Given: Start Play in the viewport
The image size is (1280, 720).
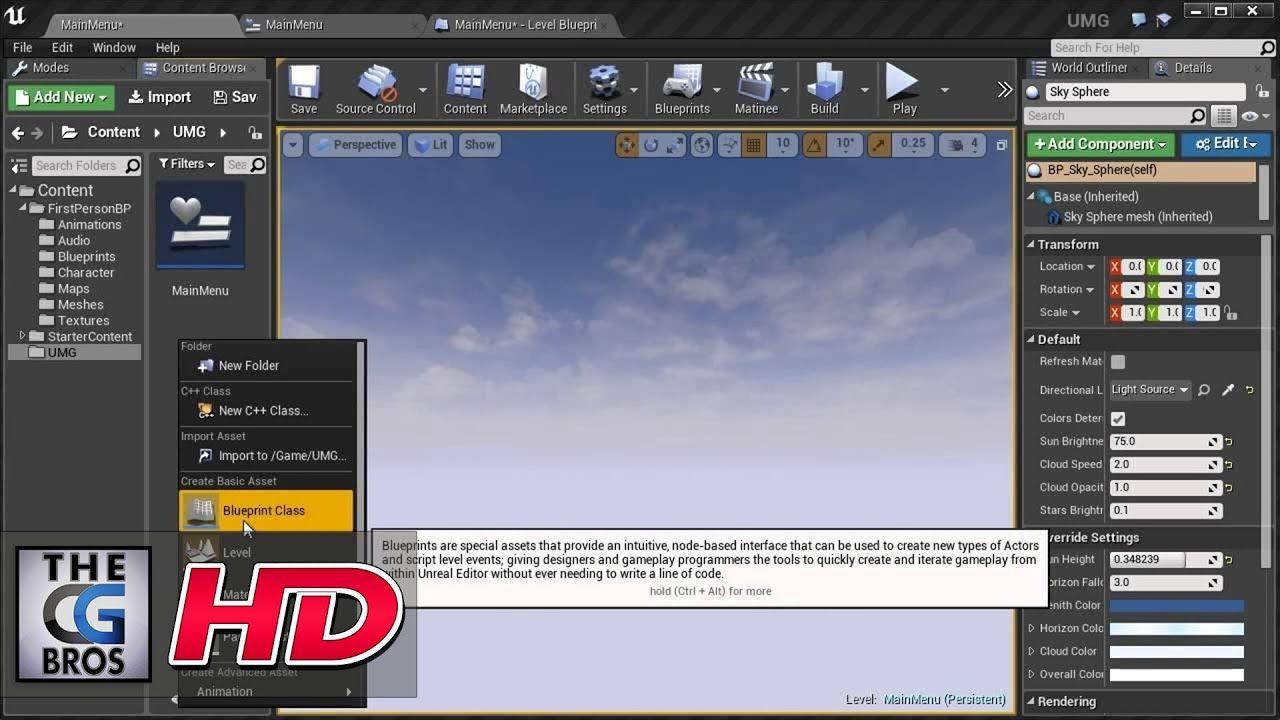Looking at the screenshot, I should click(904, 89).
